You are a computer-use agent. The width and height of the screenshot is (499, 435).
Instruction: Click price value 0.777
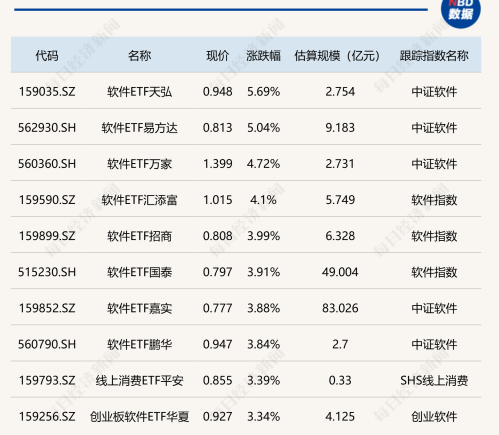click(217, 308)
